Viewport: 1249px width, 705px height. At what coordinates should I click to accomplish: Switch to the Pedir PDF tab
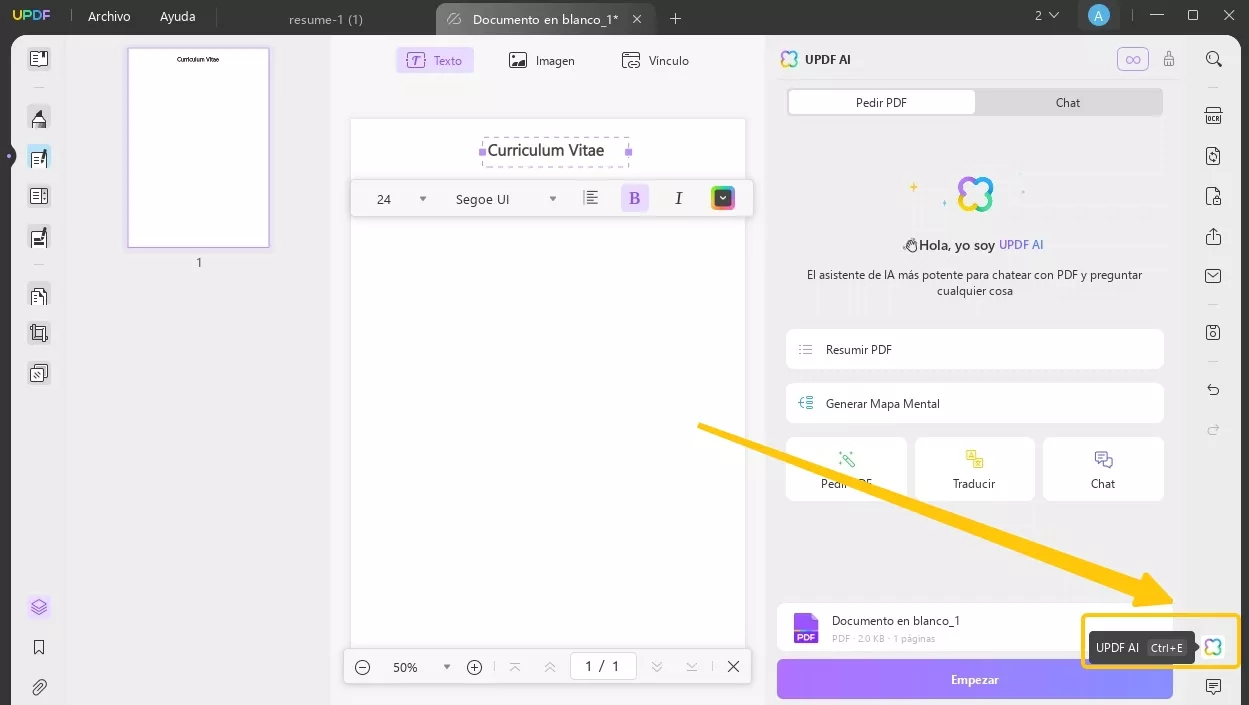pos(881,102)
